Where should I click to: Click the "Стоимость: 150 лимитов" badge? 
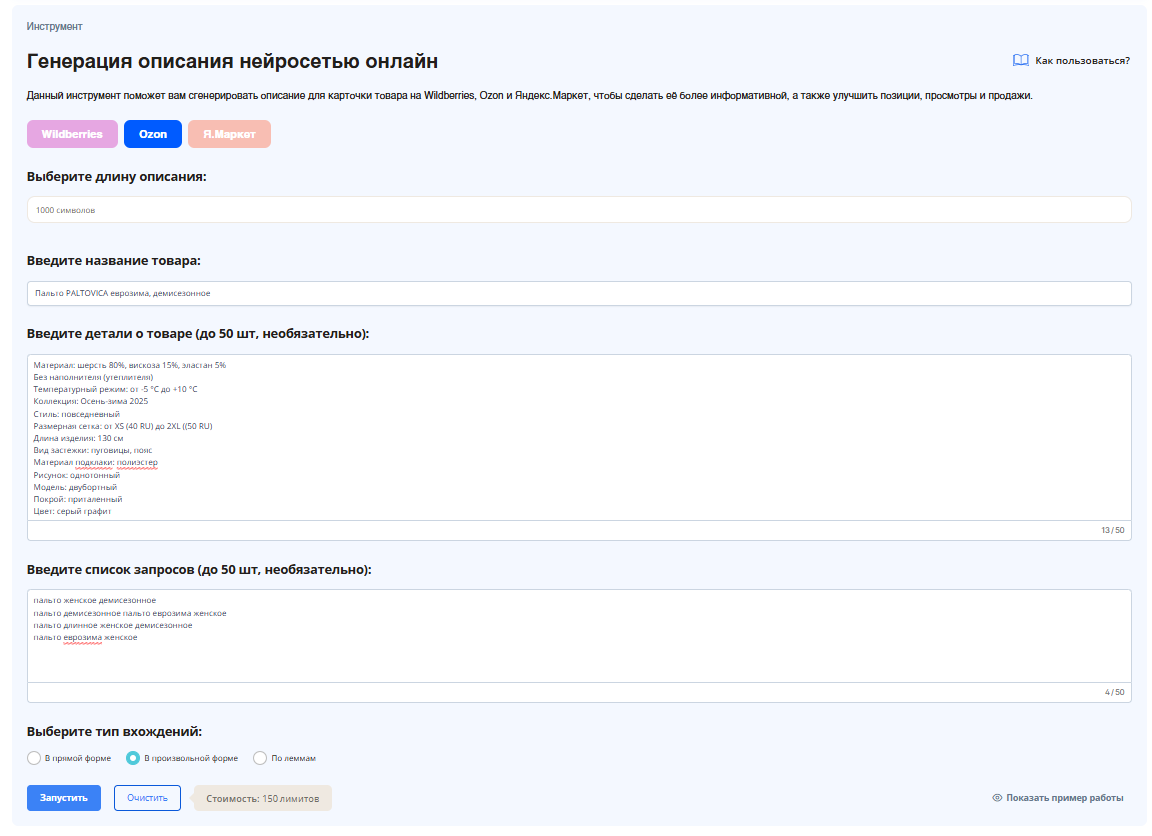[262, 799]
